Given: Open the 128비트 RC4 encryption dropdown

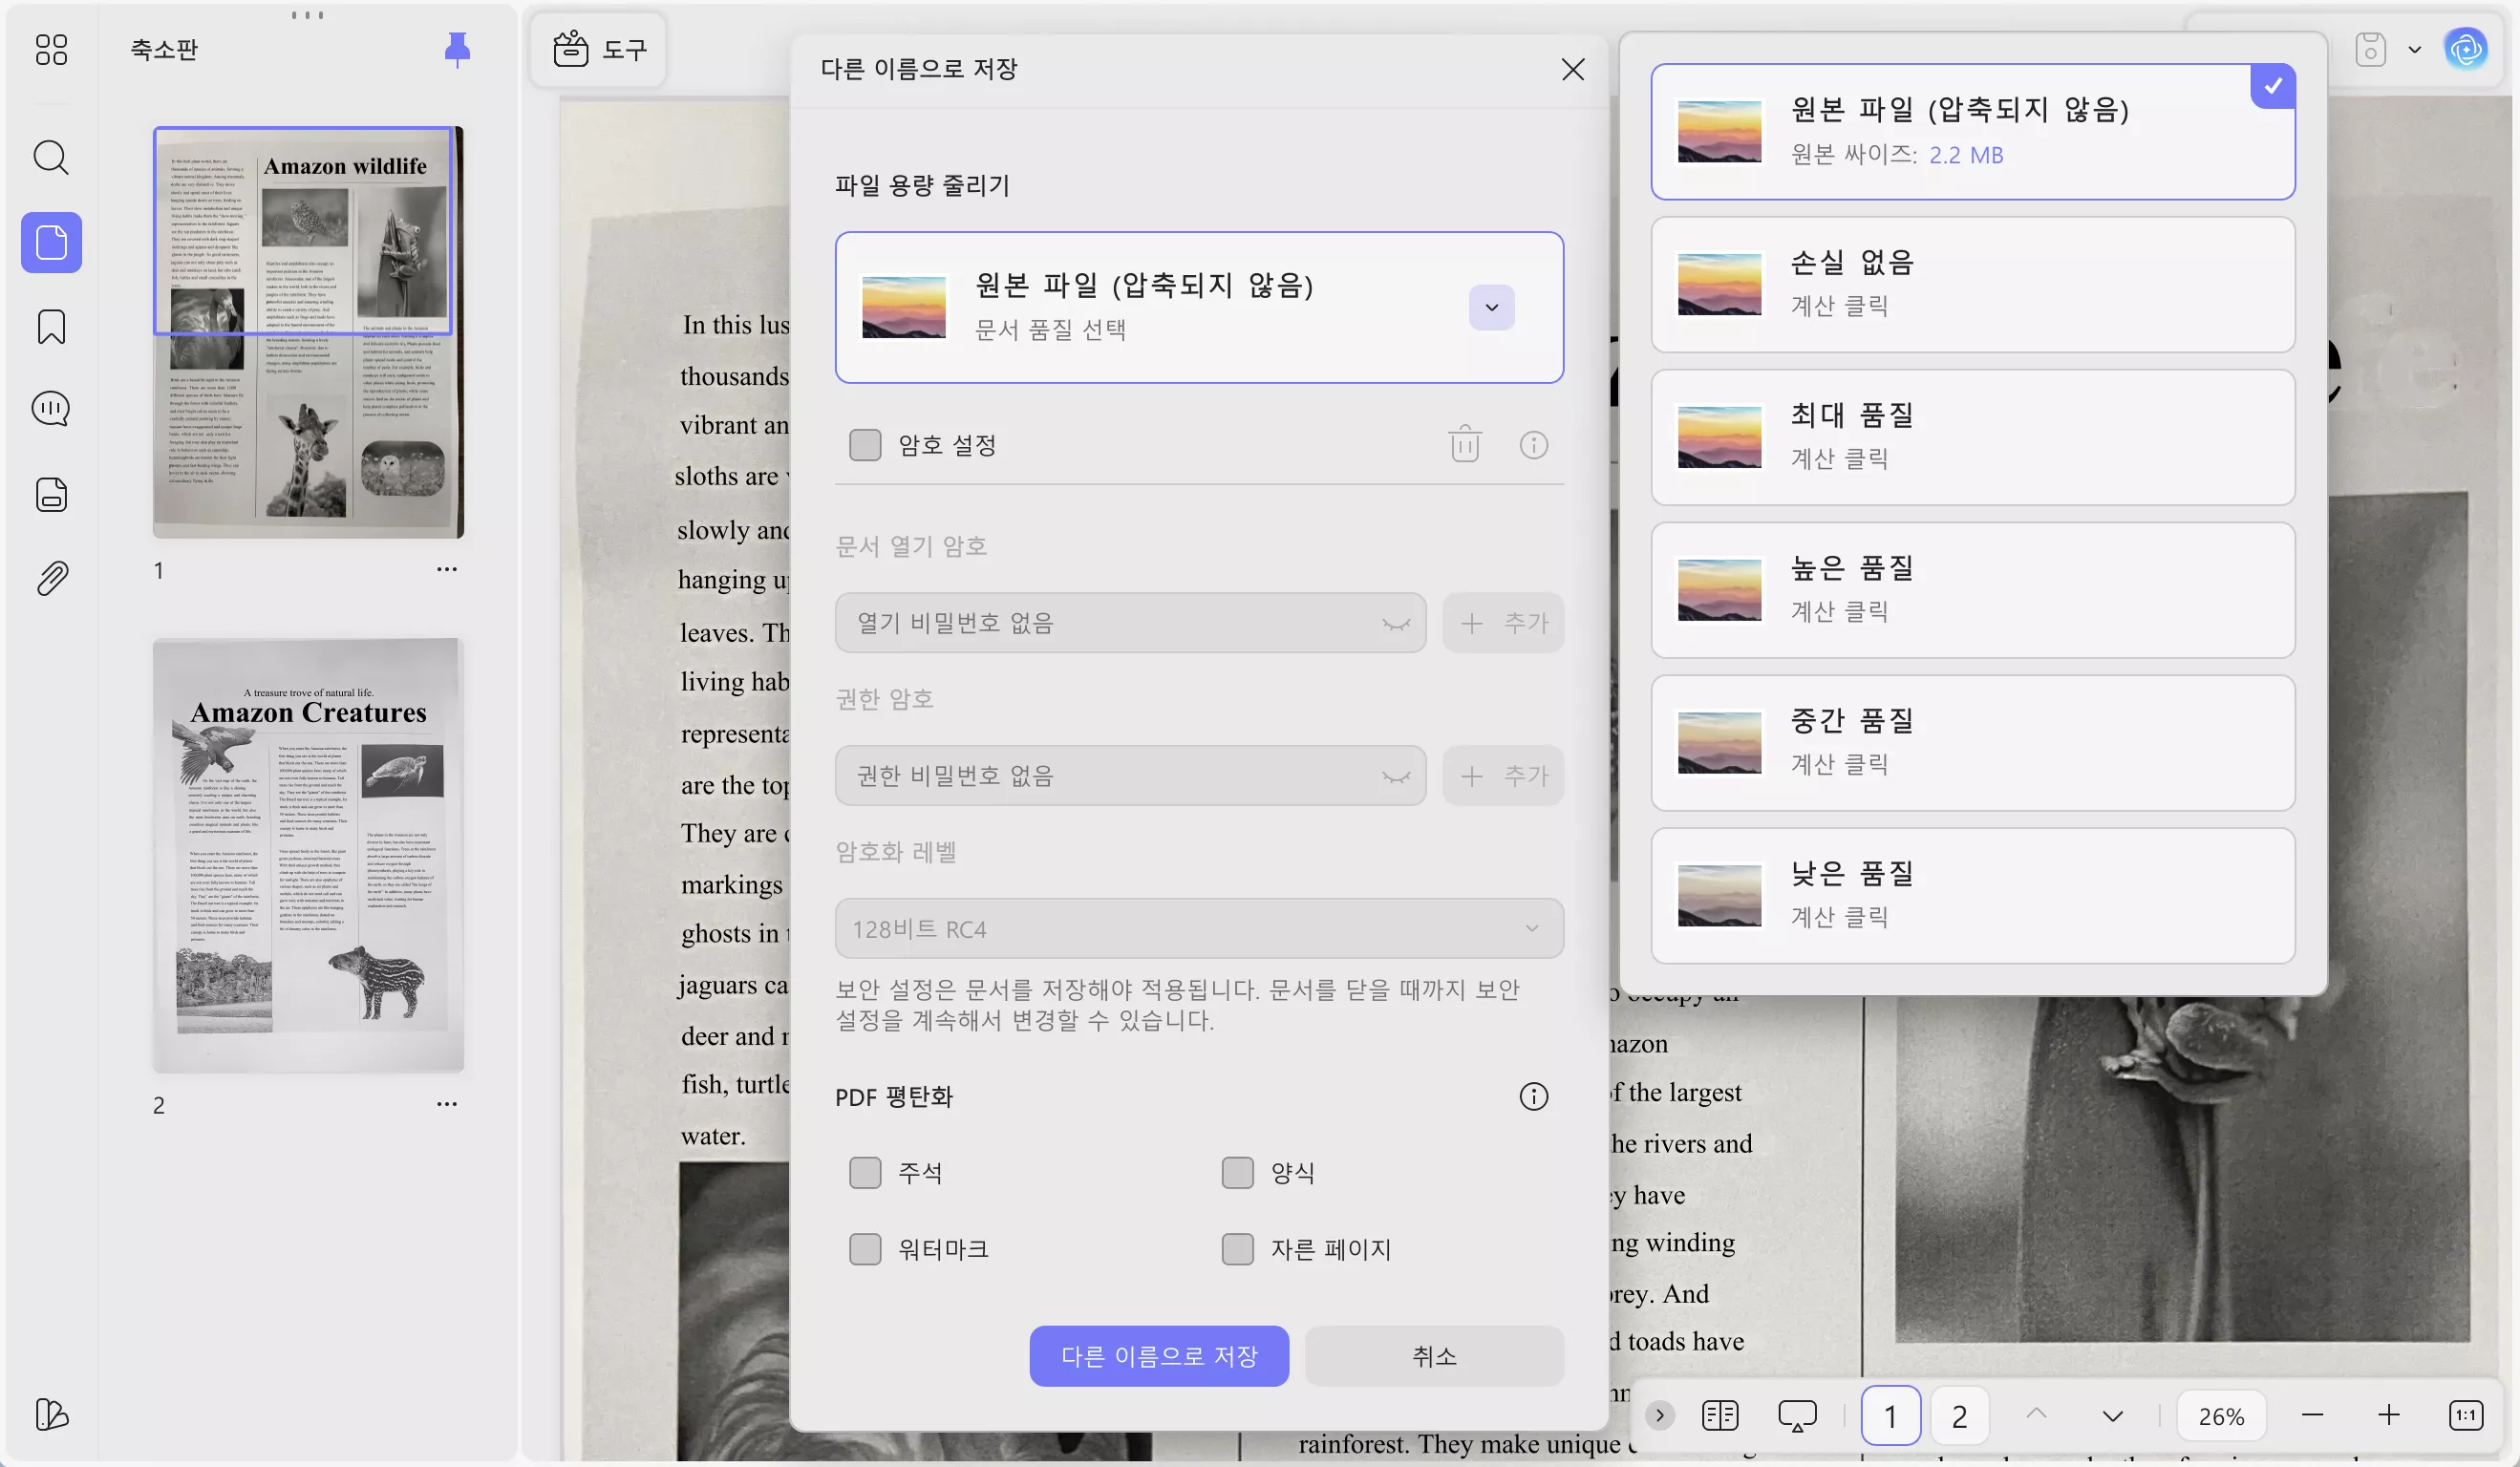Looking at the screenshot, I should pyautogui.click(x=1532, y=928).
